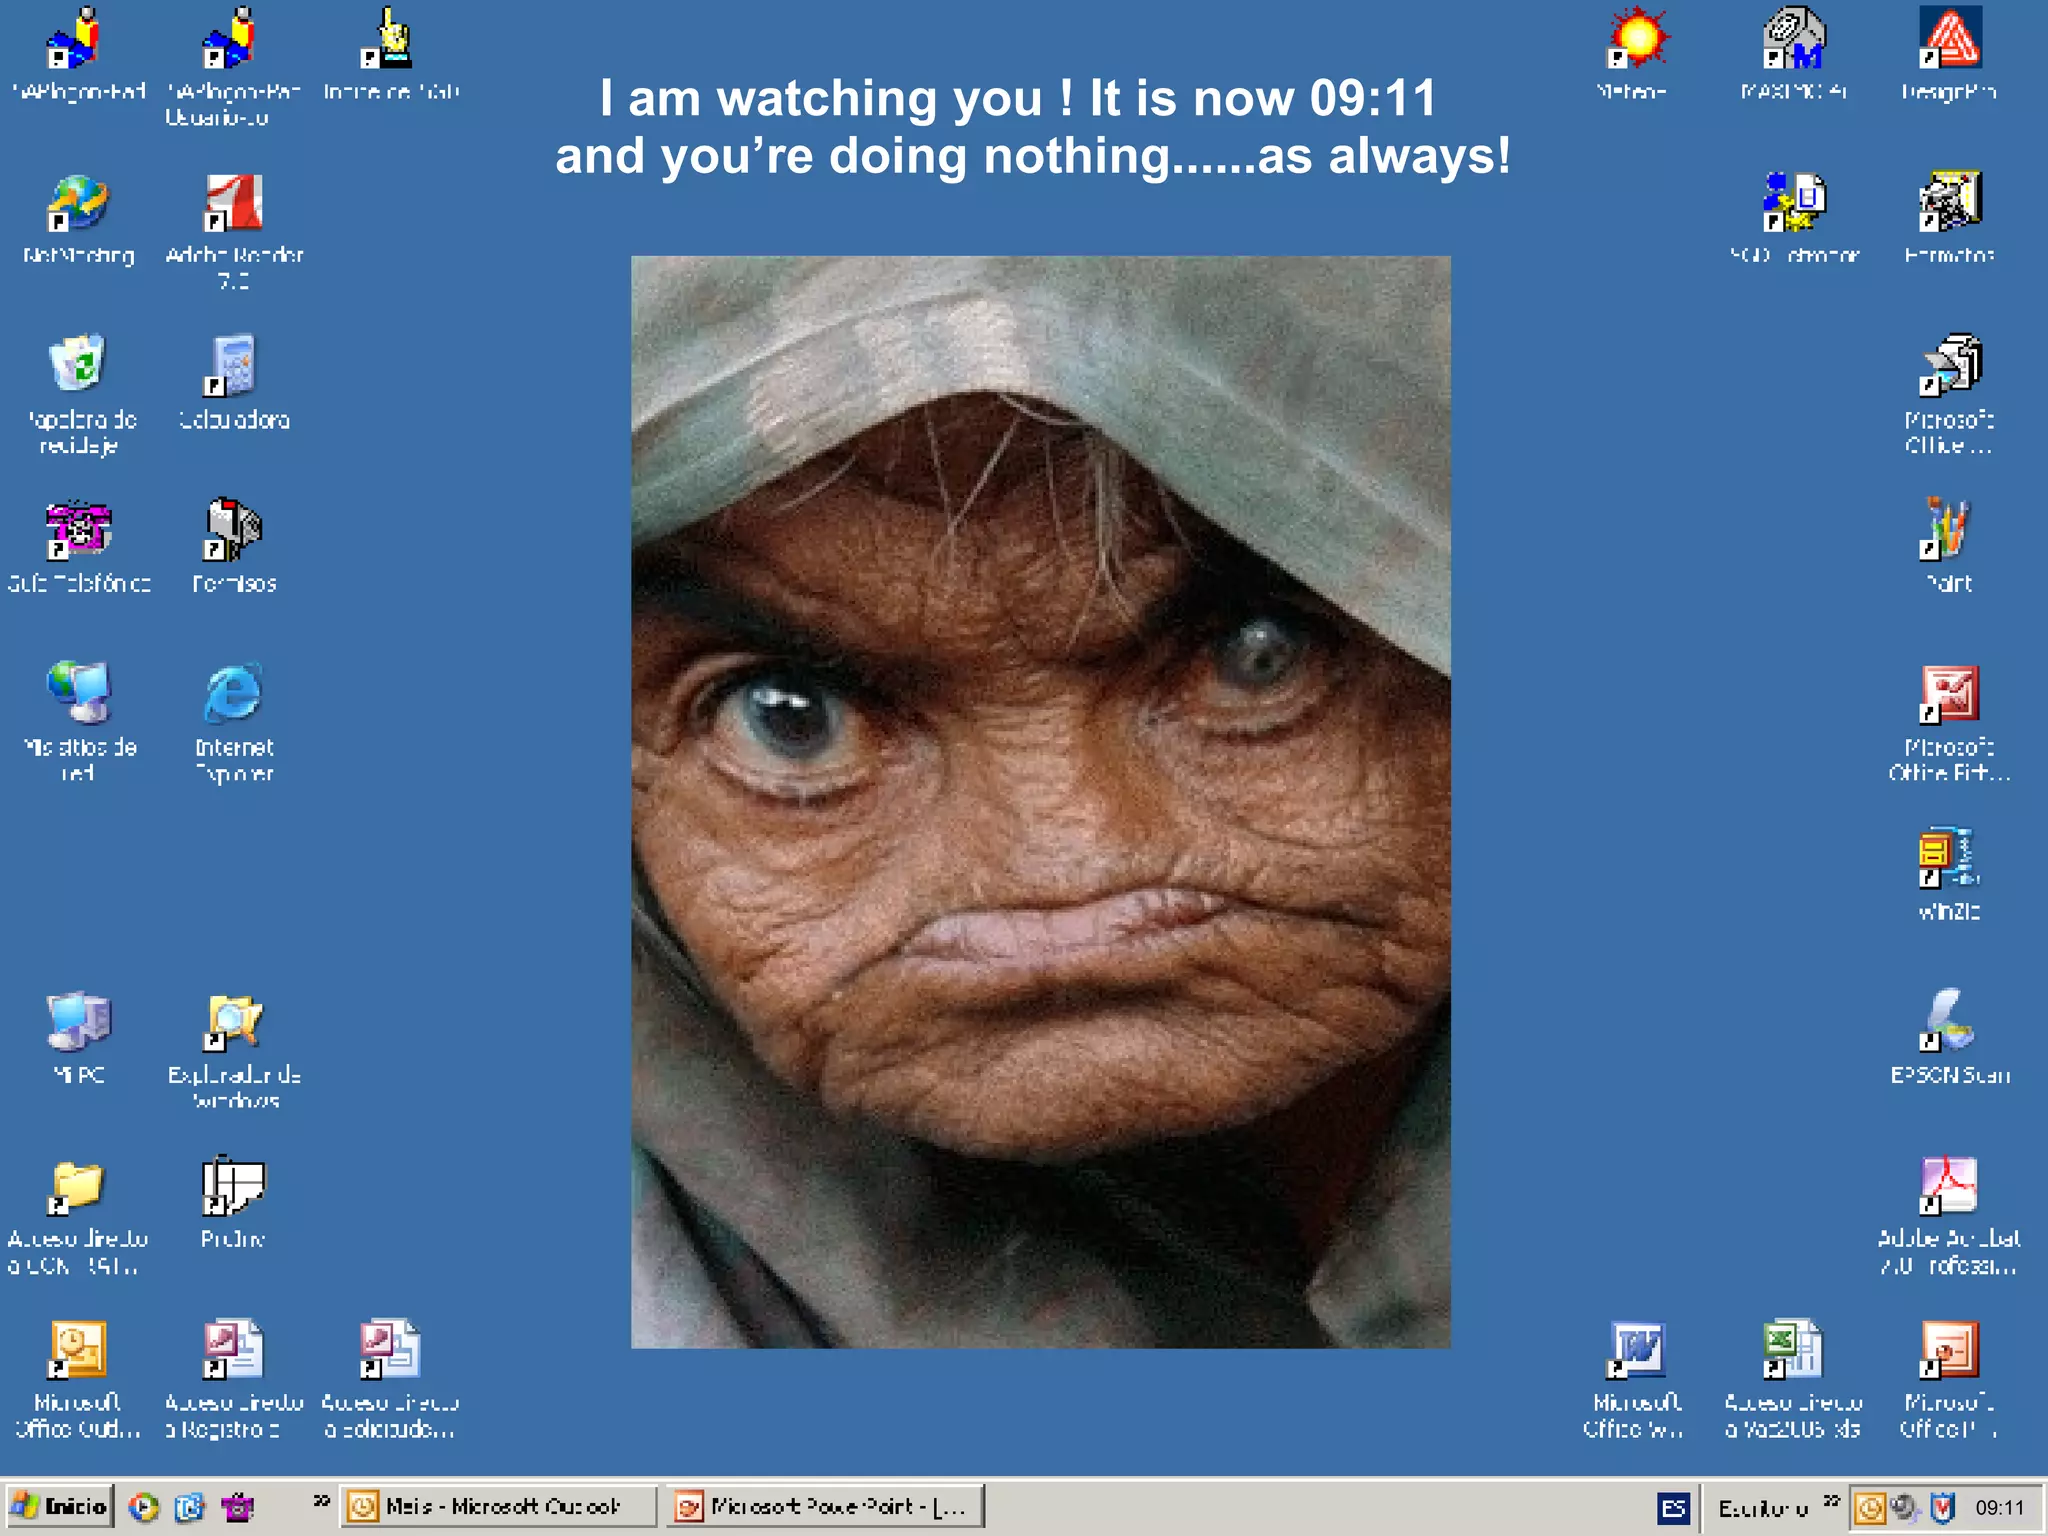The image size is (2048, 1536).
Task: Open the Internet Explorer desktop icon
Action: coord(233,693)
